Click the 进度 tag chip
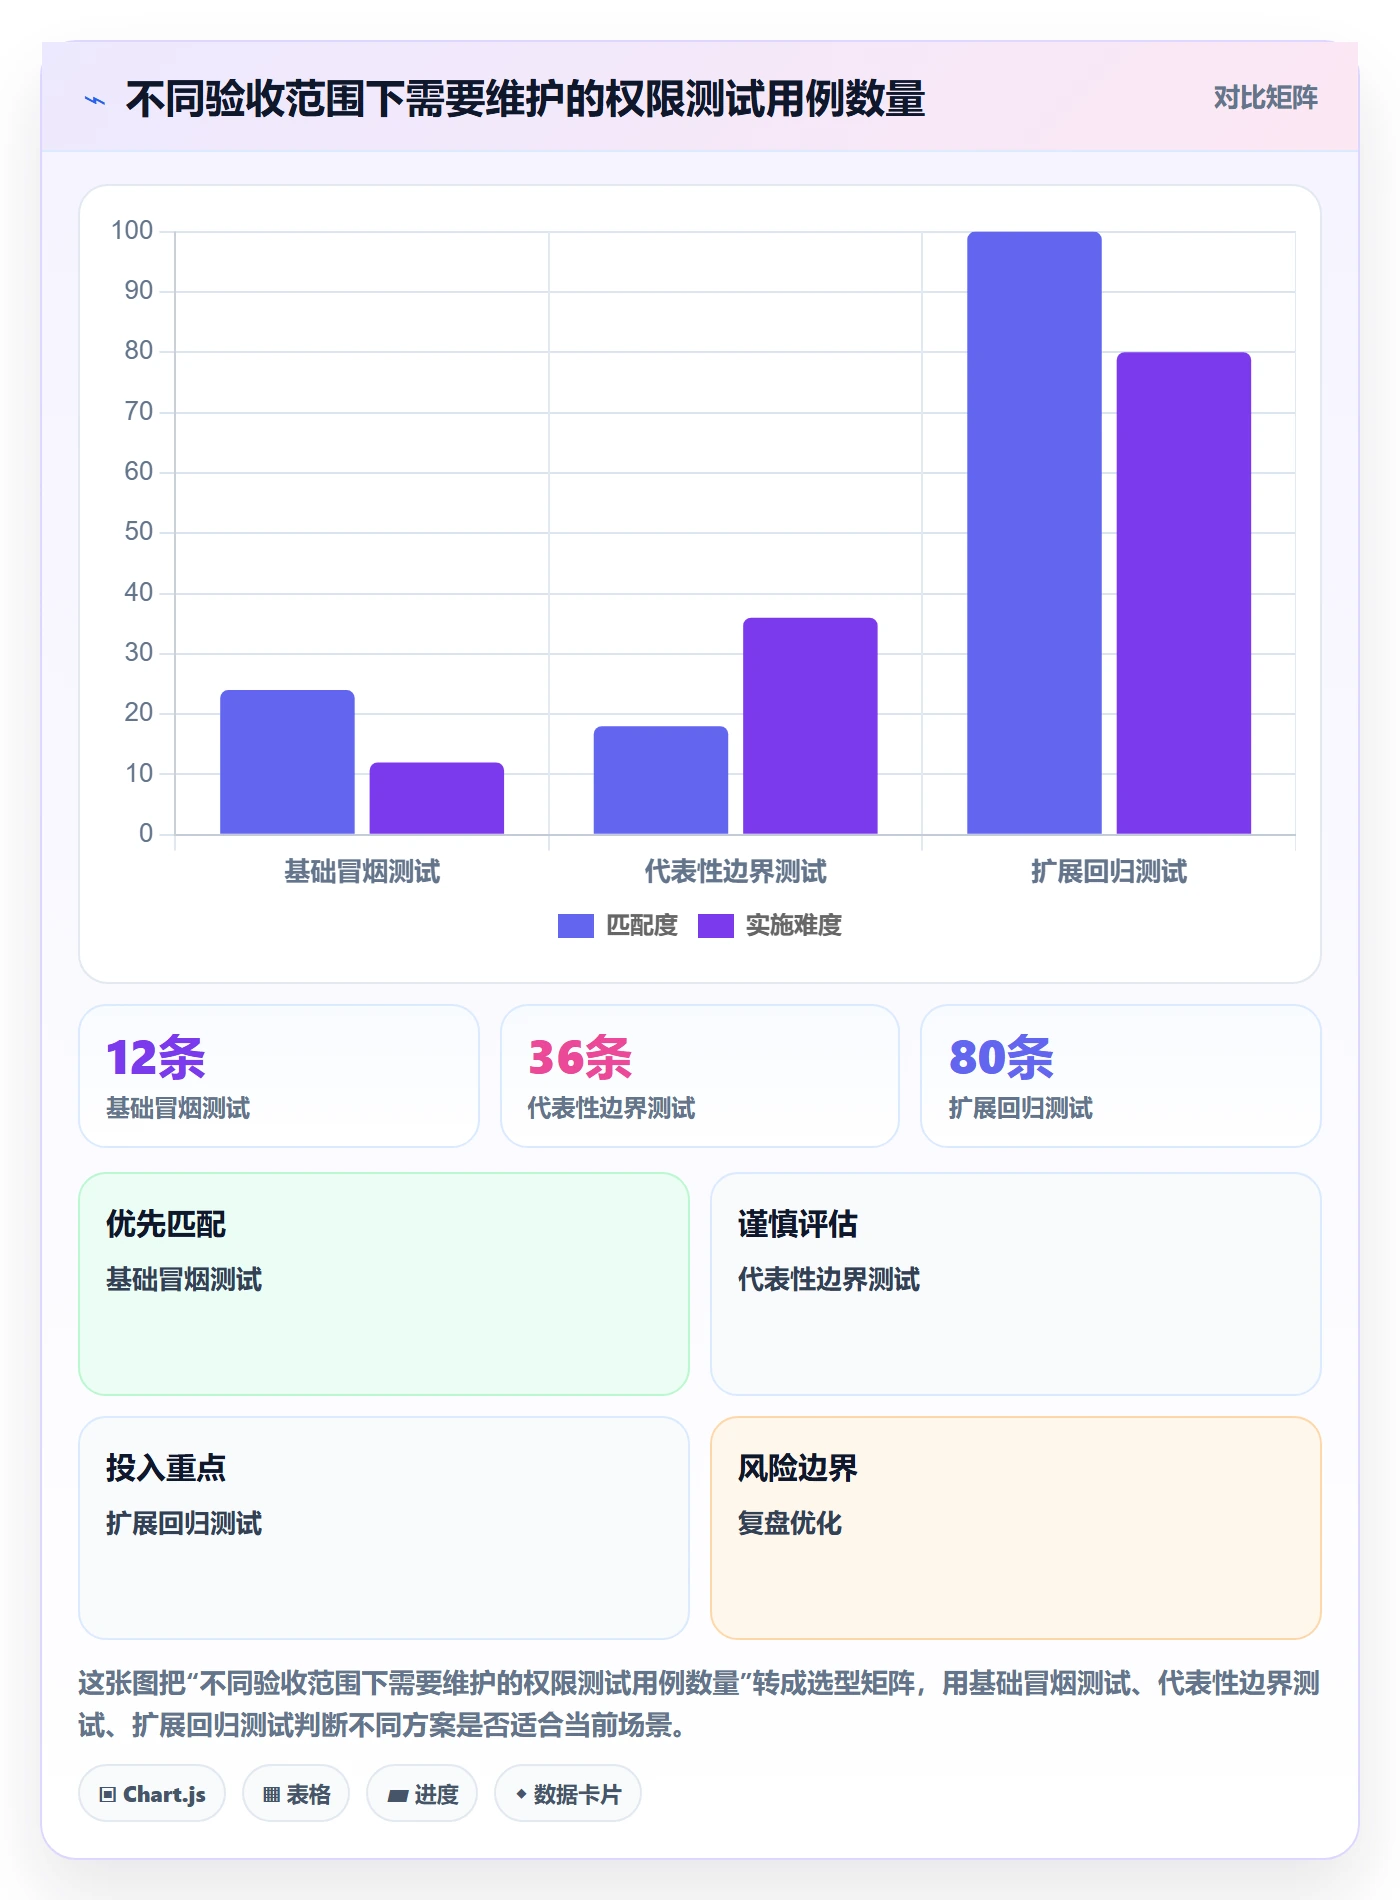This screenshot has height=1900, width=1400. 422,1794
